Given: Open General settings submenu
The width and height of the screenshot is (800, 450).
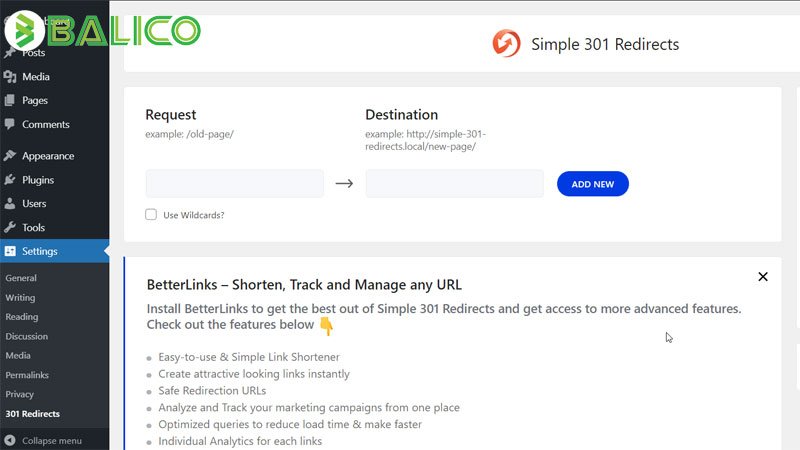Looking at the screenshot, I should tap(21, 278).
